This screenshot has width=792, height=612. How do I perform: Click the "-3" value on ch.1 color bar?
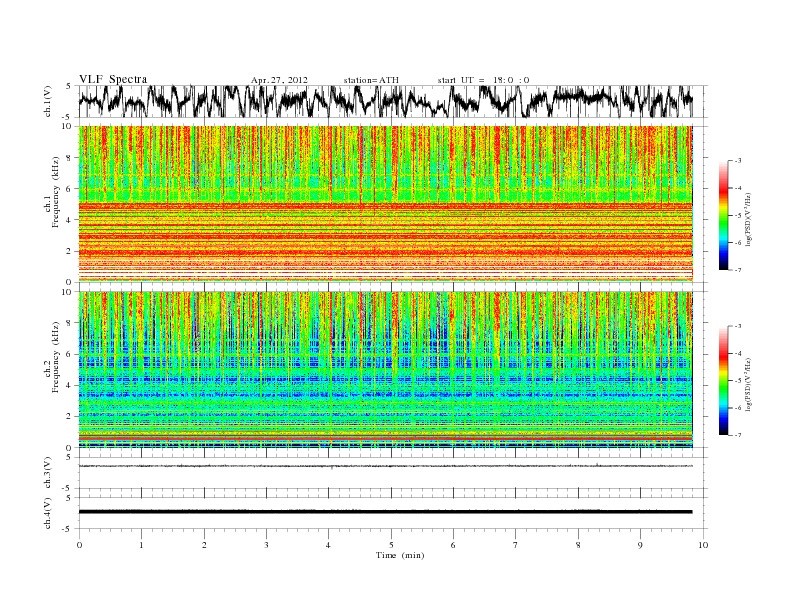[737, 161]
